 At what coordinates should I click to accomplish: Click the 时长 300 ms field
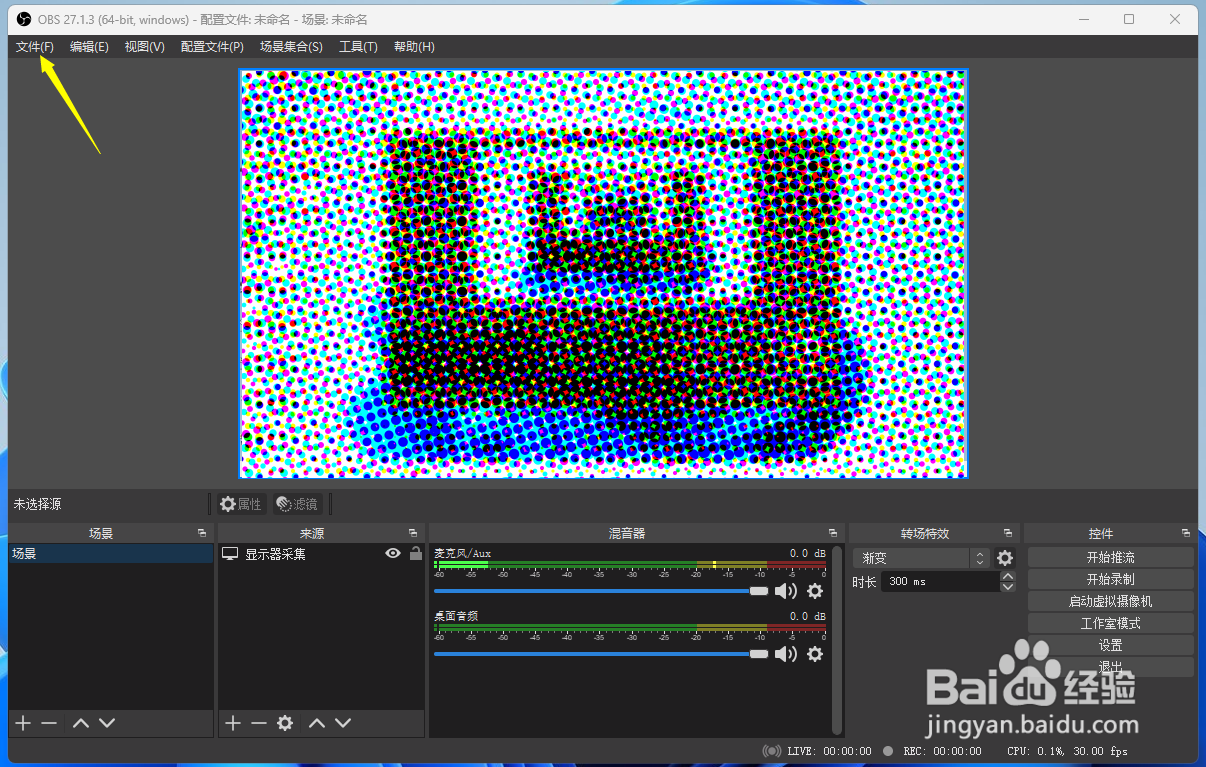tap(939, 581)
